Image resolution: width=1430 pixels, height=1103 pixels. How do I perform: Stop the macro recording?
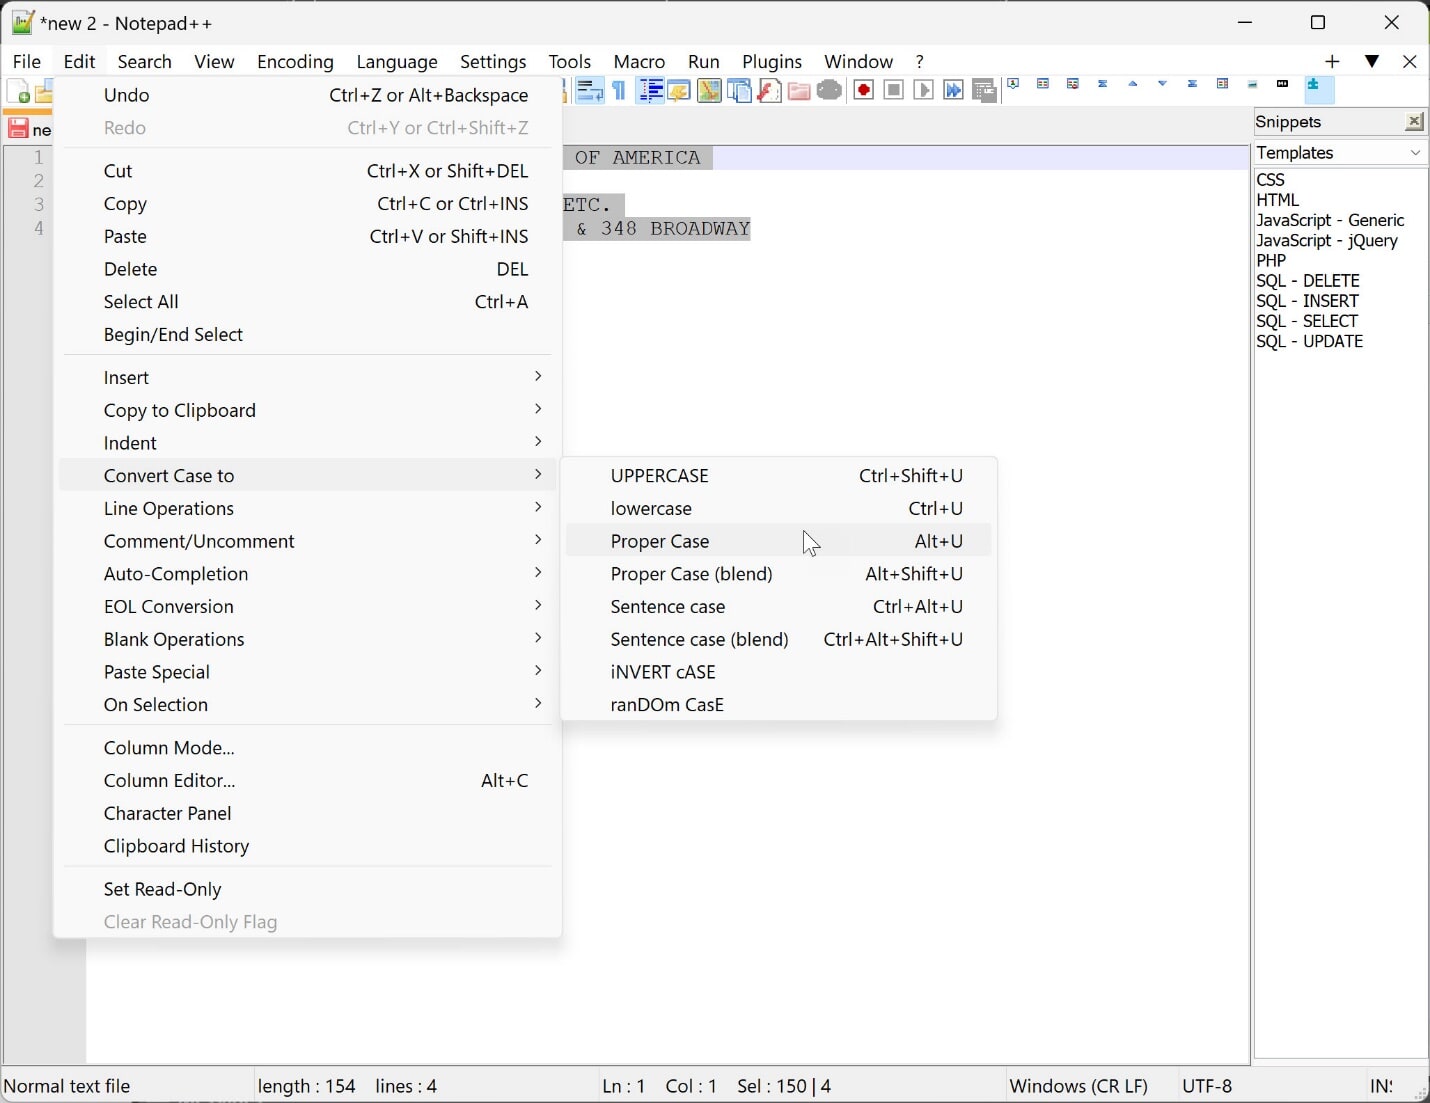893,90
